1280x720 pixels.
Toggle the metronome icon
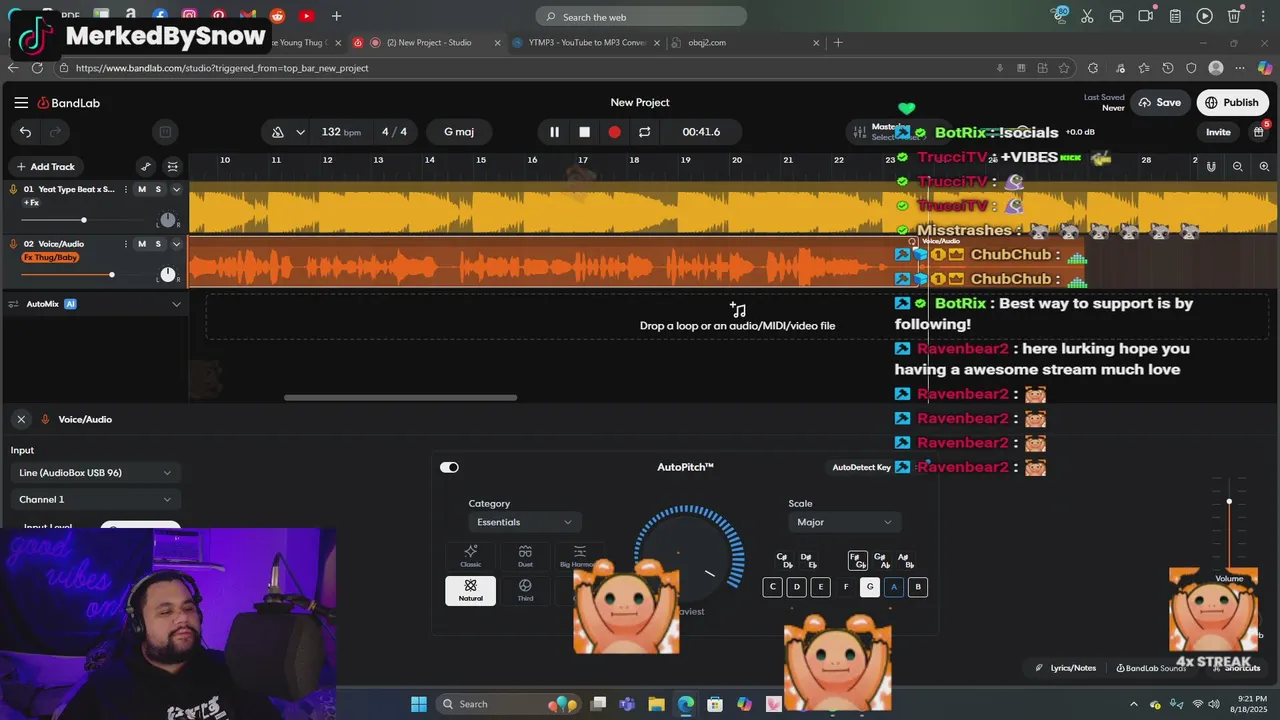tap(278, 132)
